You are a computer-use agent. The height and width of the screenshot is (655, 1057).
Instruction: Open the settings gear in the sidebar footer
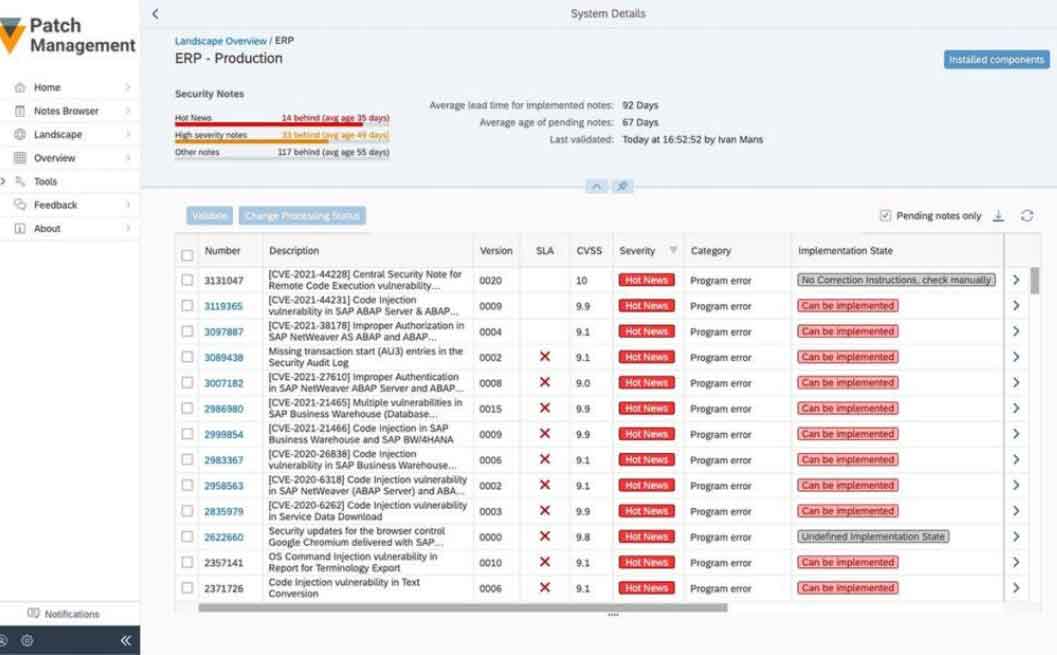(28, 642)
